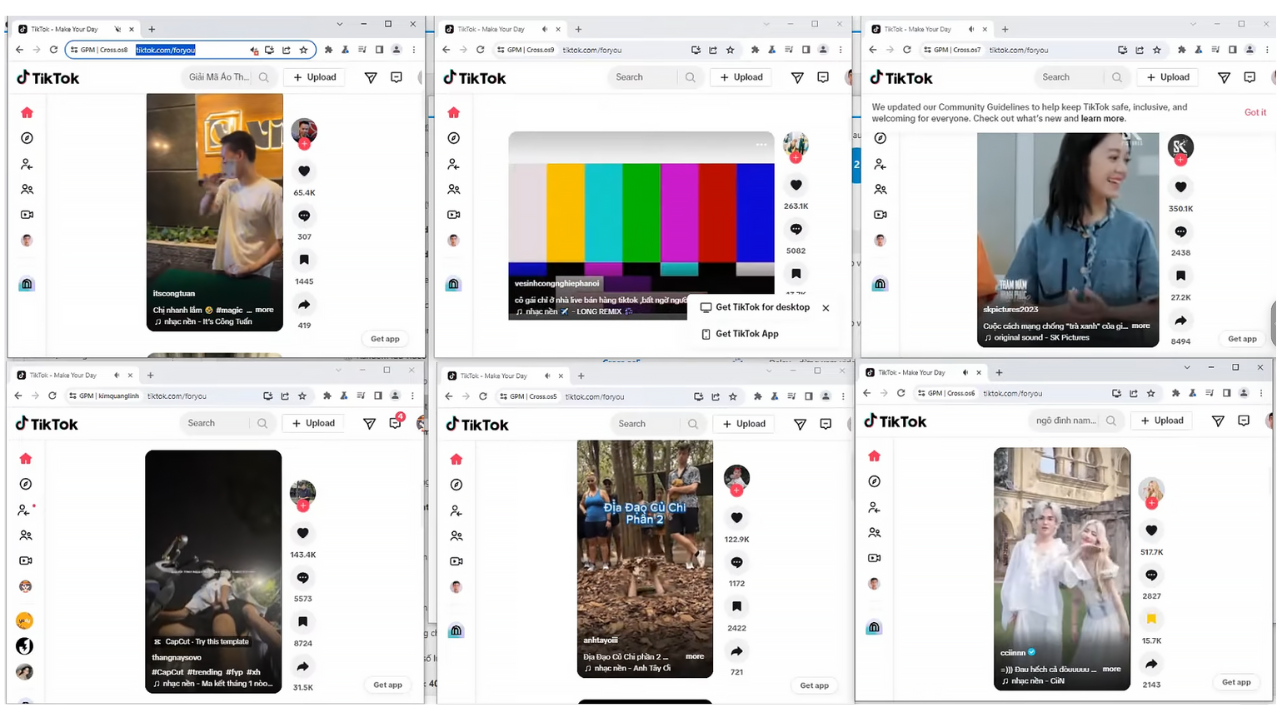1280x720 pixels.
Task: Open comments on the video showing 5082 comments
Action: (796, 229)
